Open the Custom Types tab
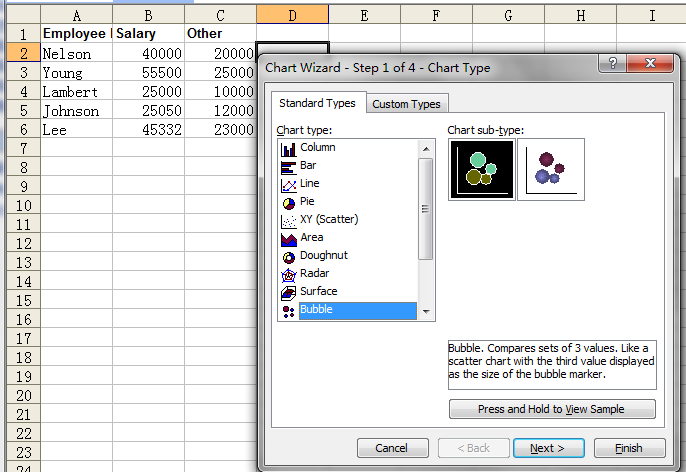Screen dimensions: 686x472 click(406, 104)
